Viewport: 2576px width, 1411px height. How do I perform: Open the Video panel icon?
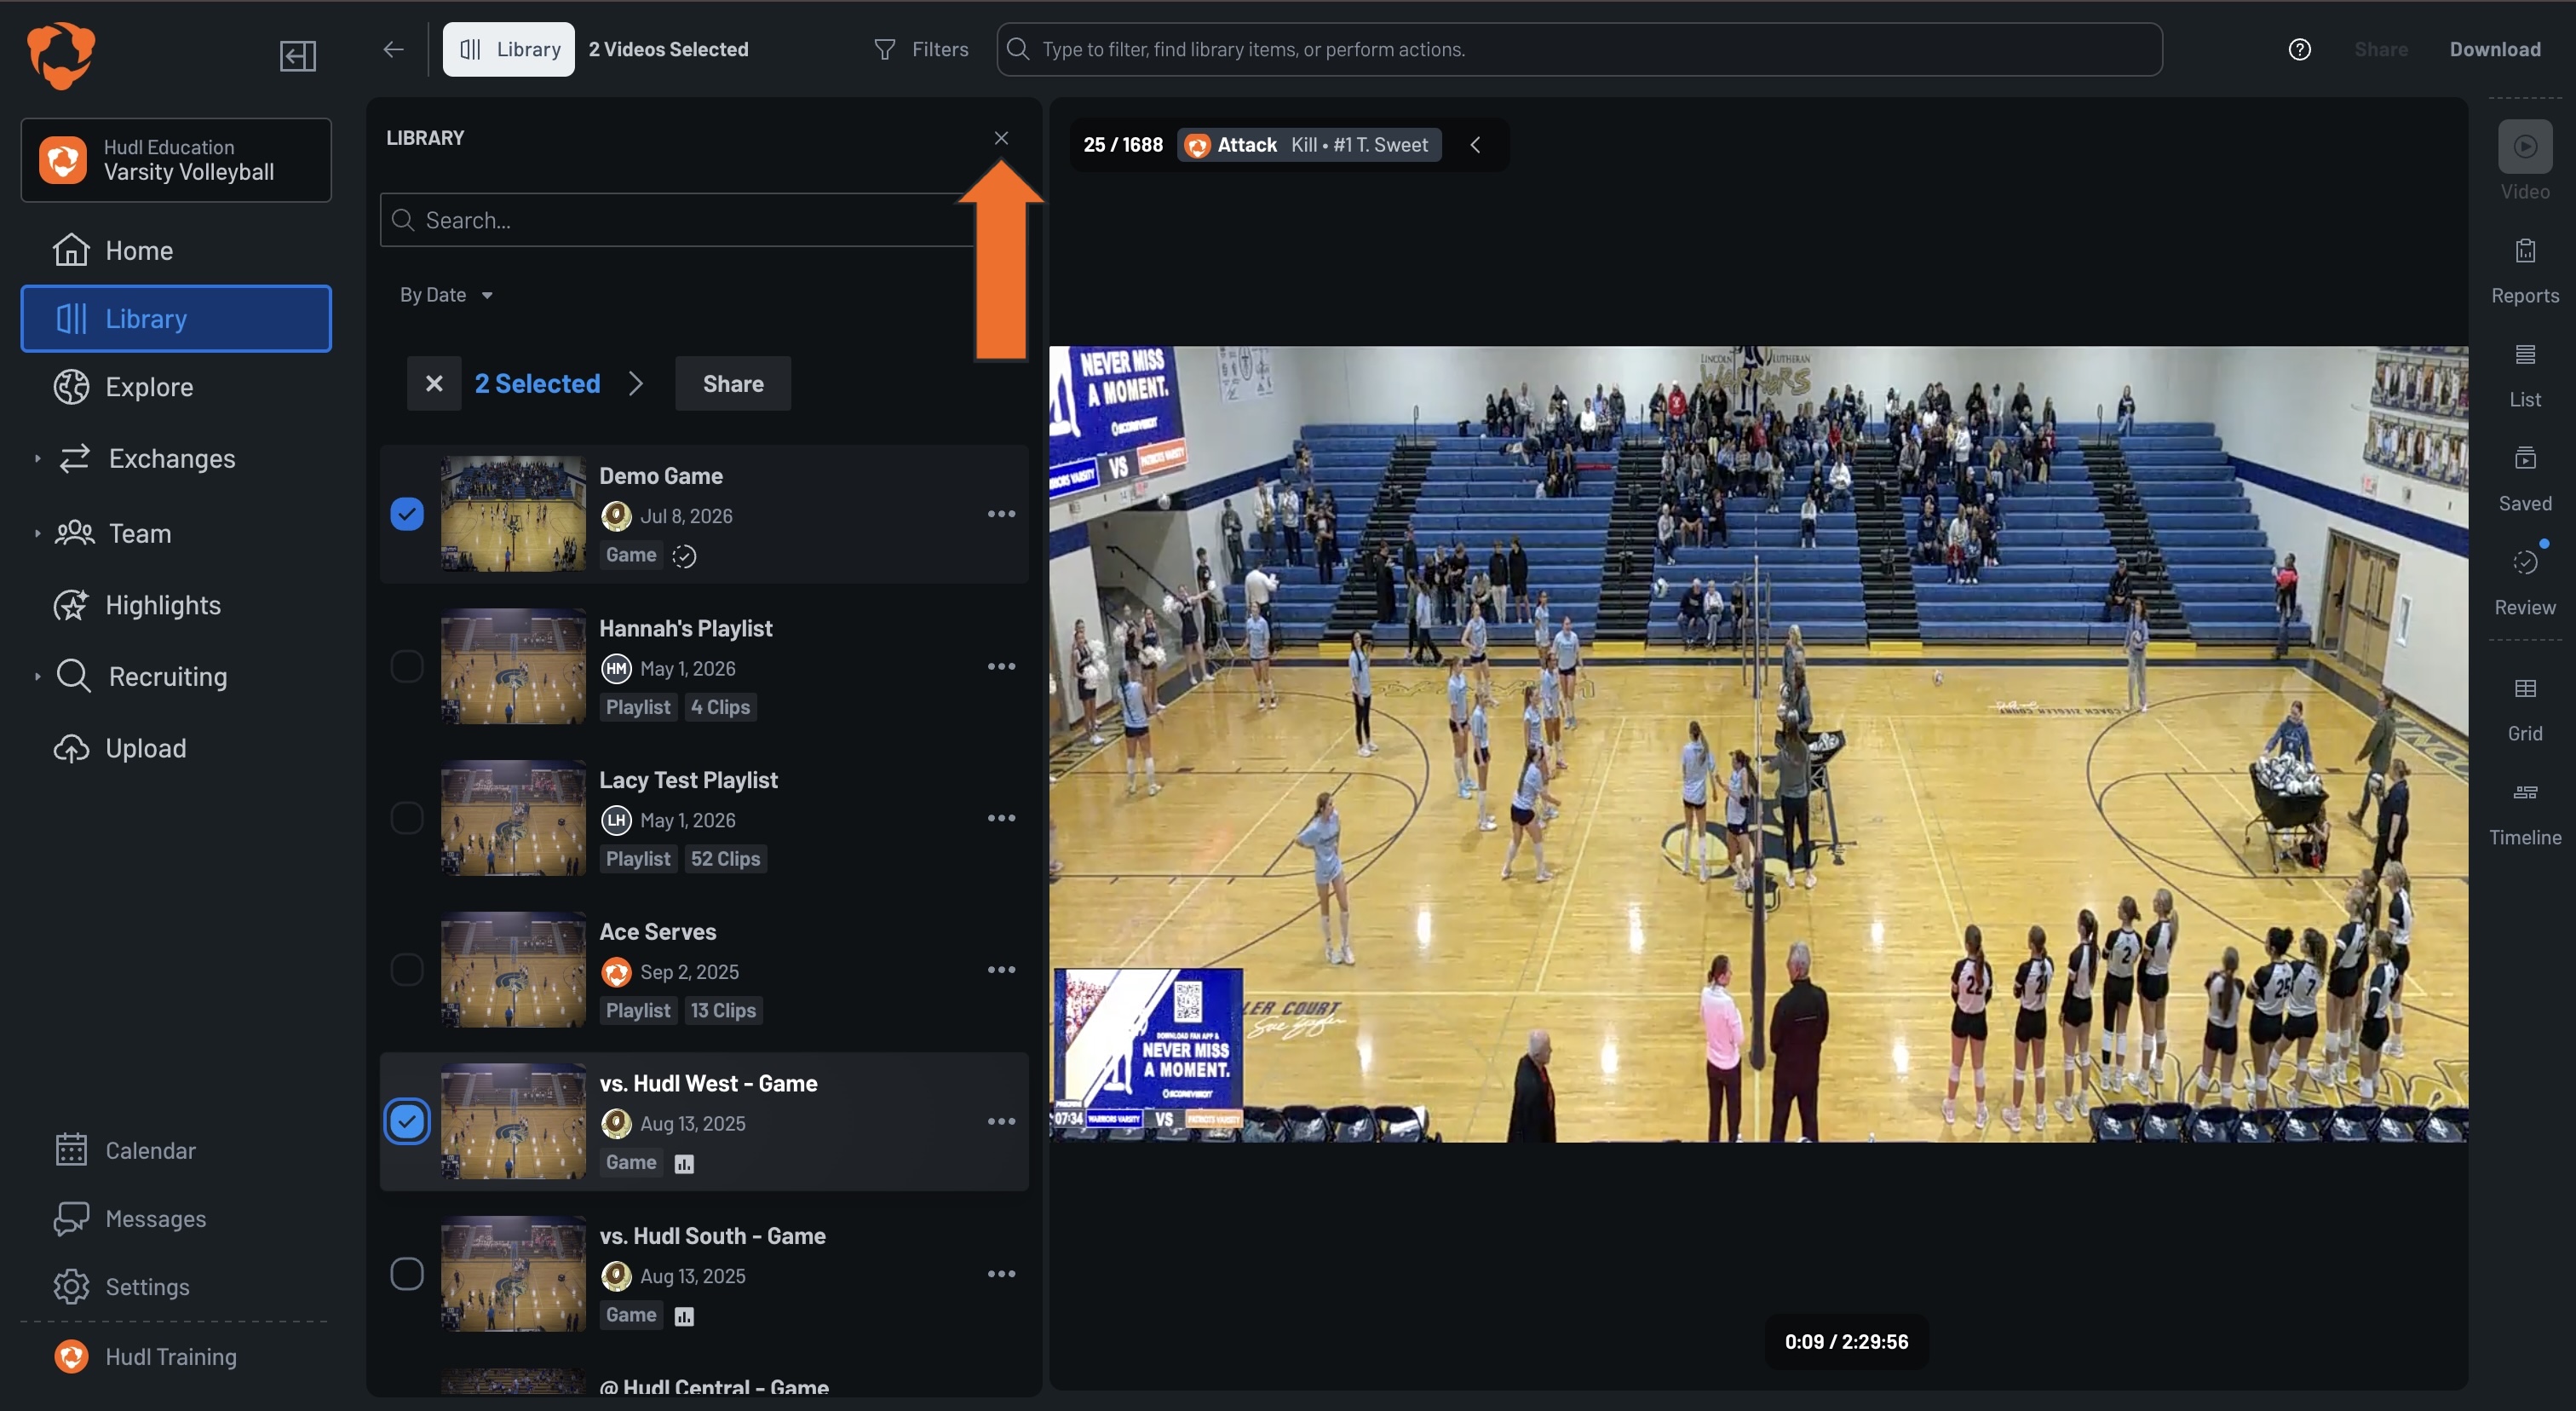click(x=2525, y=146)
